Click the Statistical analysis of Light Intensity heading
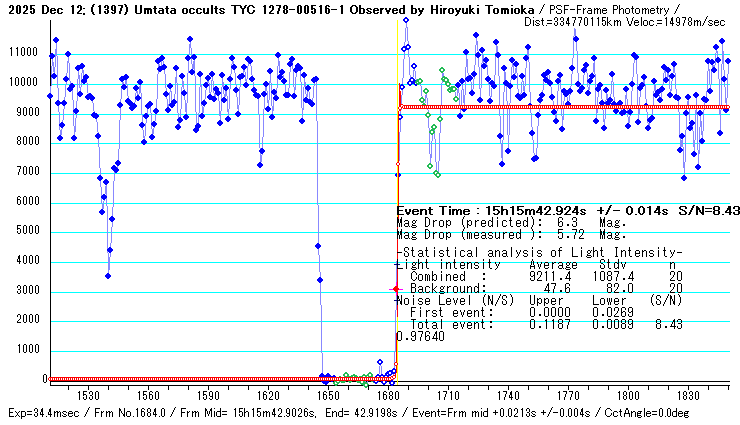Screen dimensions: 740x425 (541, 252)
